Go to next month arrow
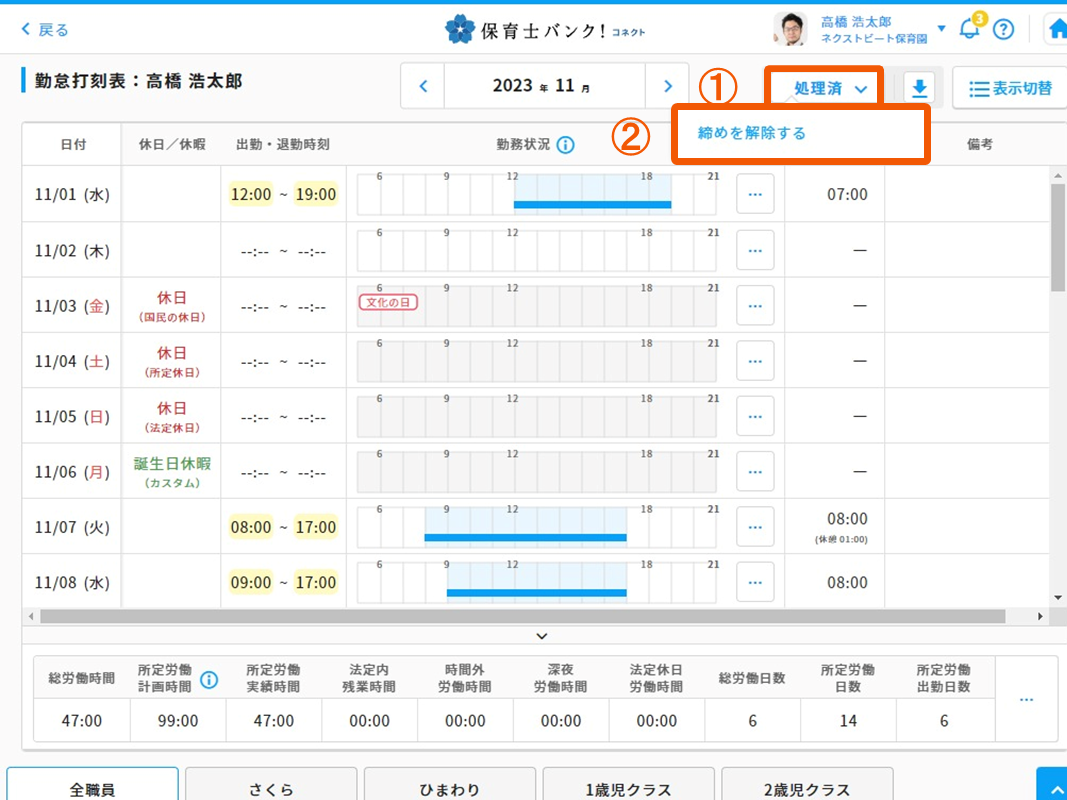Image resolution: width=1067 pixels, height=800 pixels. [x=666, y=86]
